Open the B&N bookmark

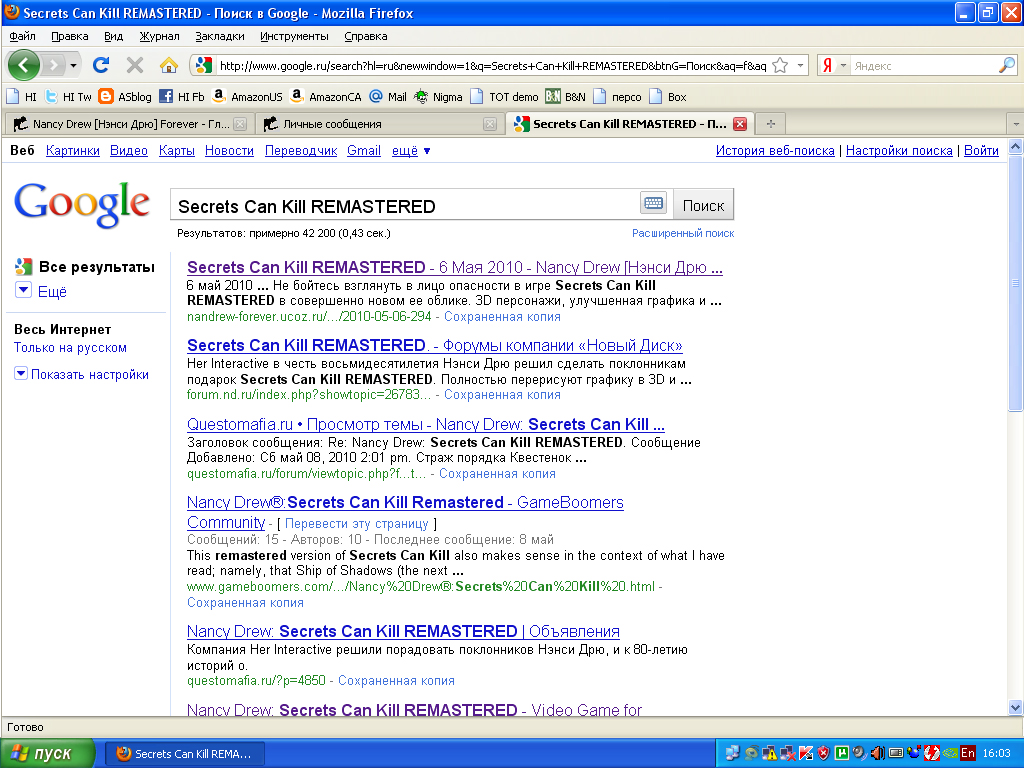click(x=566, y=97)
